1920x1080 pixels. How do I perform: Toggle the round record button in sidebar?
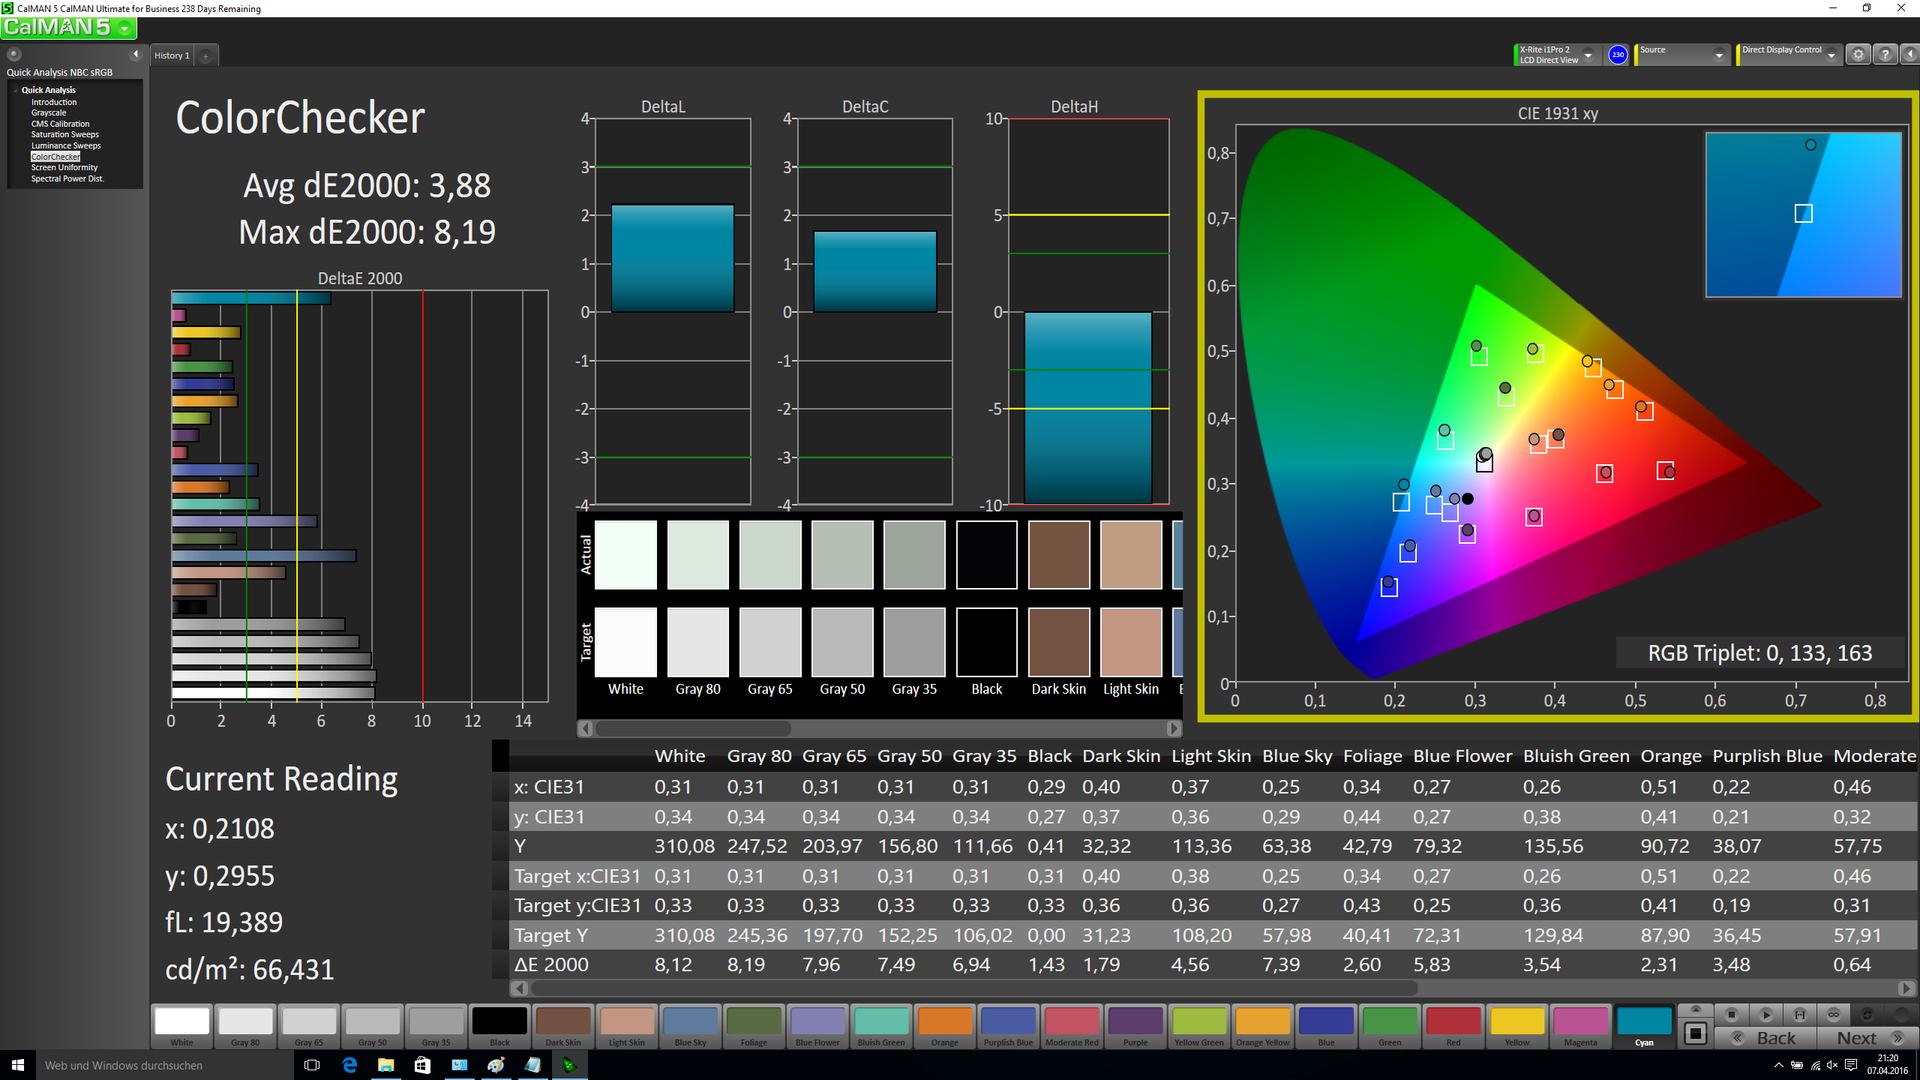14,54
